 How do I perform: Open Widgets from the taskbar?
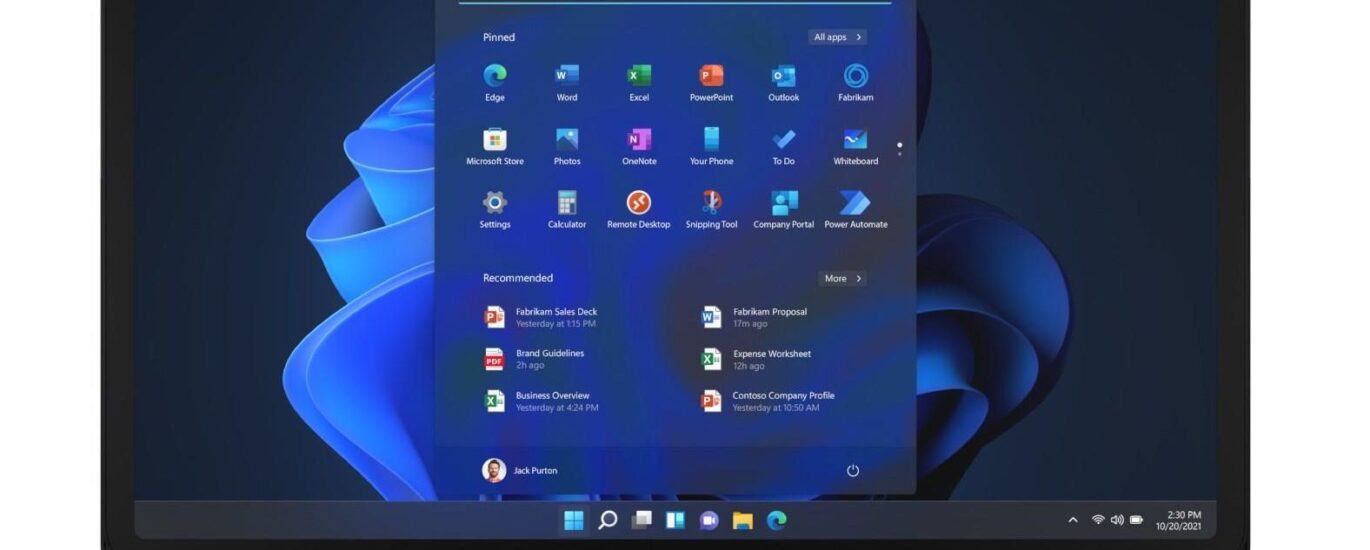point(675,520)
